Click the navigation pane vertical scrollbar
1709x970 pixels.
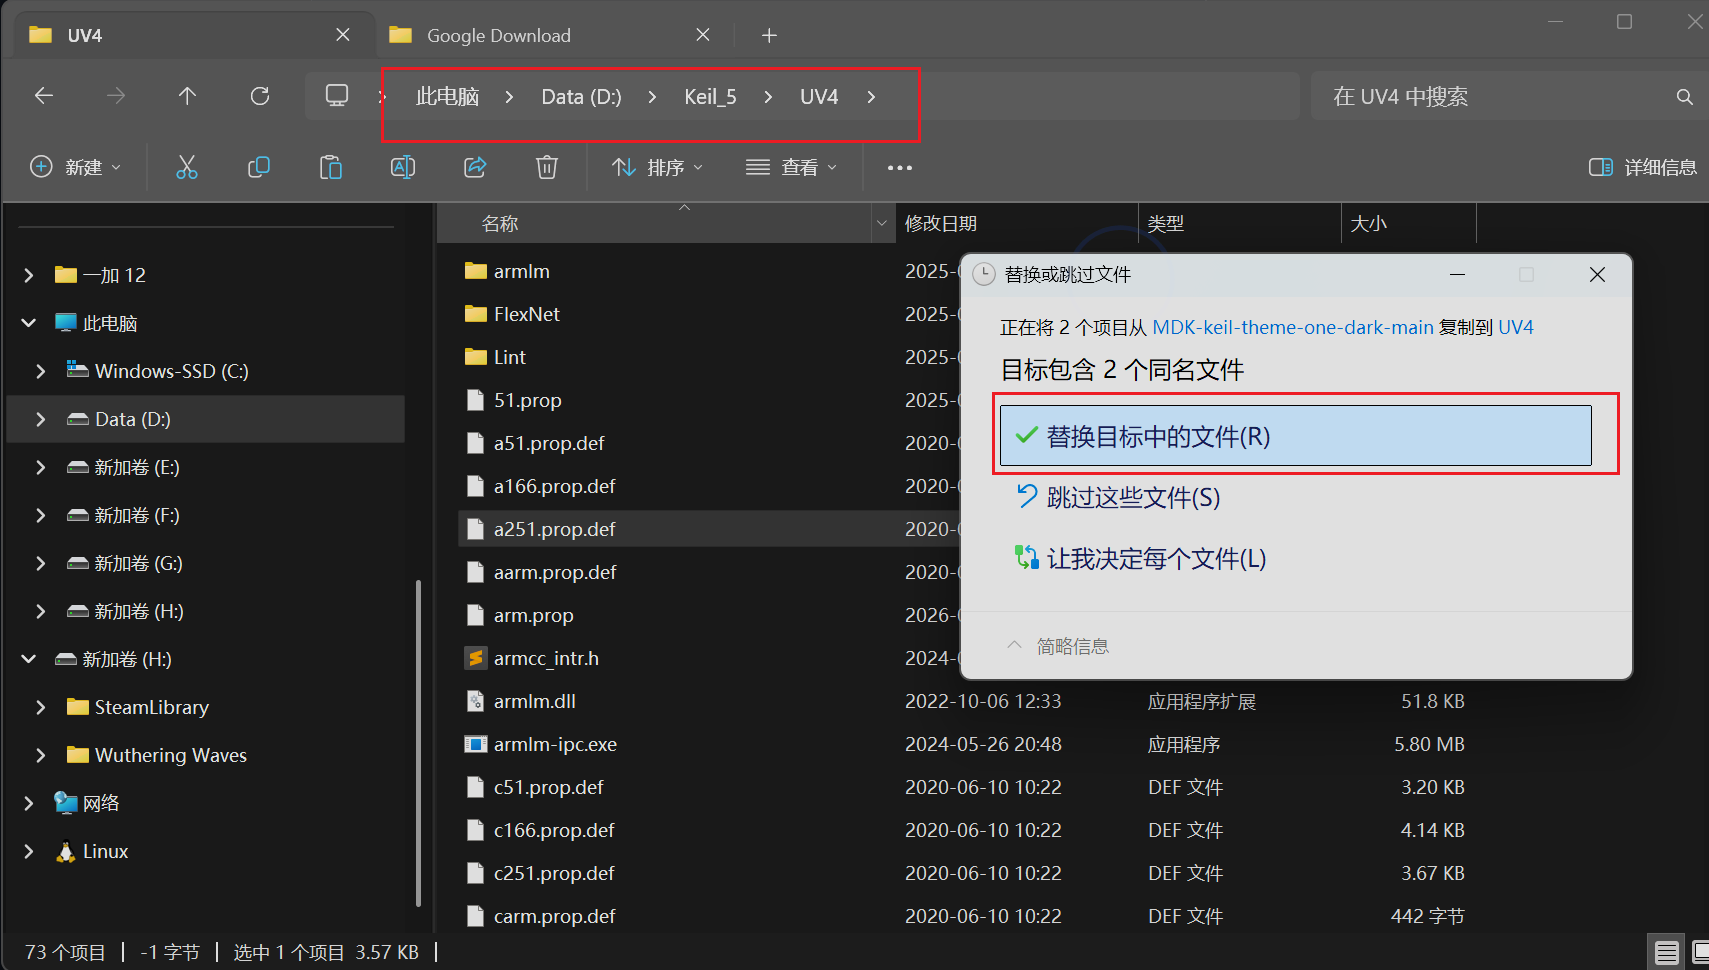(x=418, y=743)
